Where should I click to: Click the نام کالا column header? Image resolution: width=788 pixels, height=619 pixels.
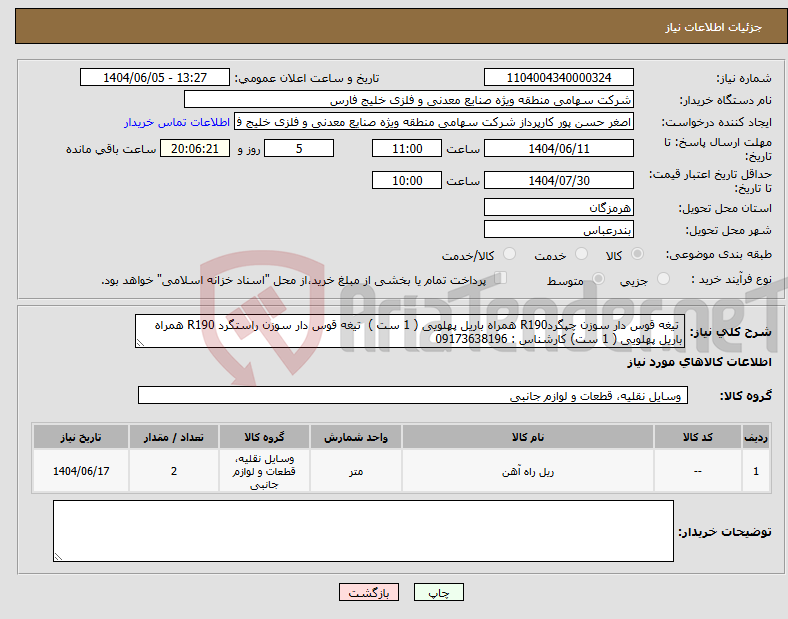coord(528,437)
